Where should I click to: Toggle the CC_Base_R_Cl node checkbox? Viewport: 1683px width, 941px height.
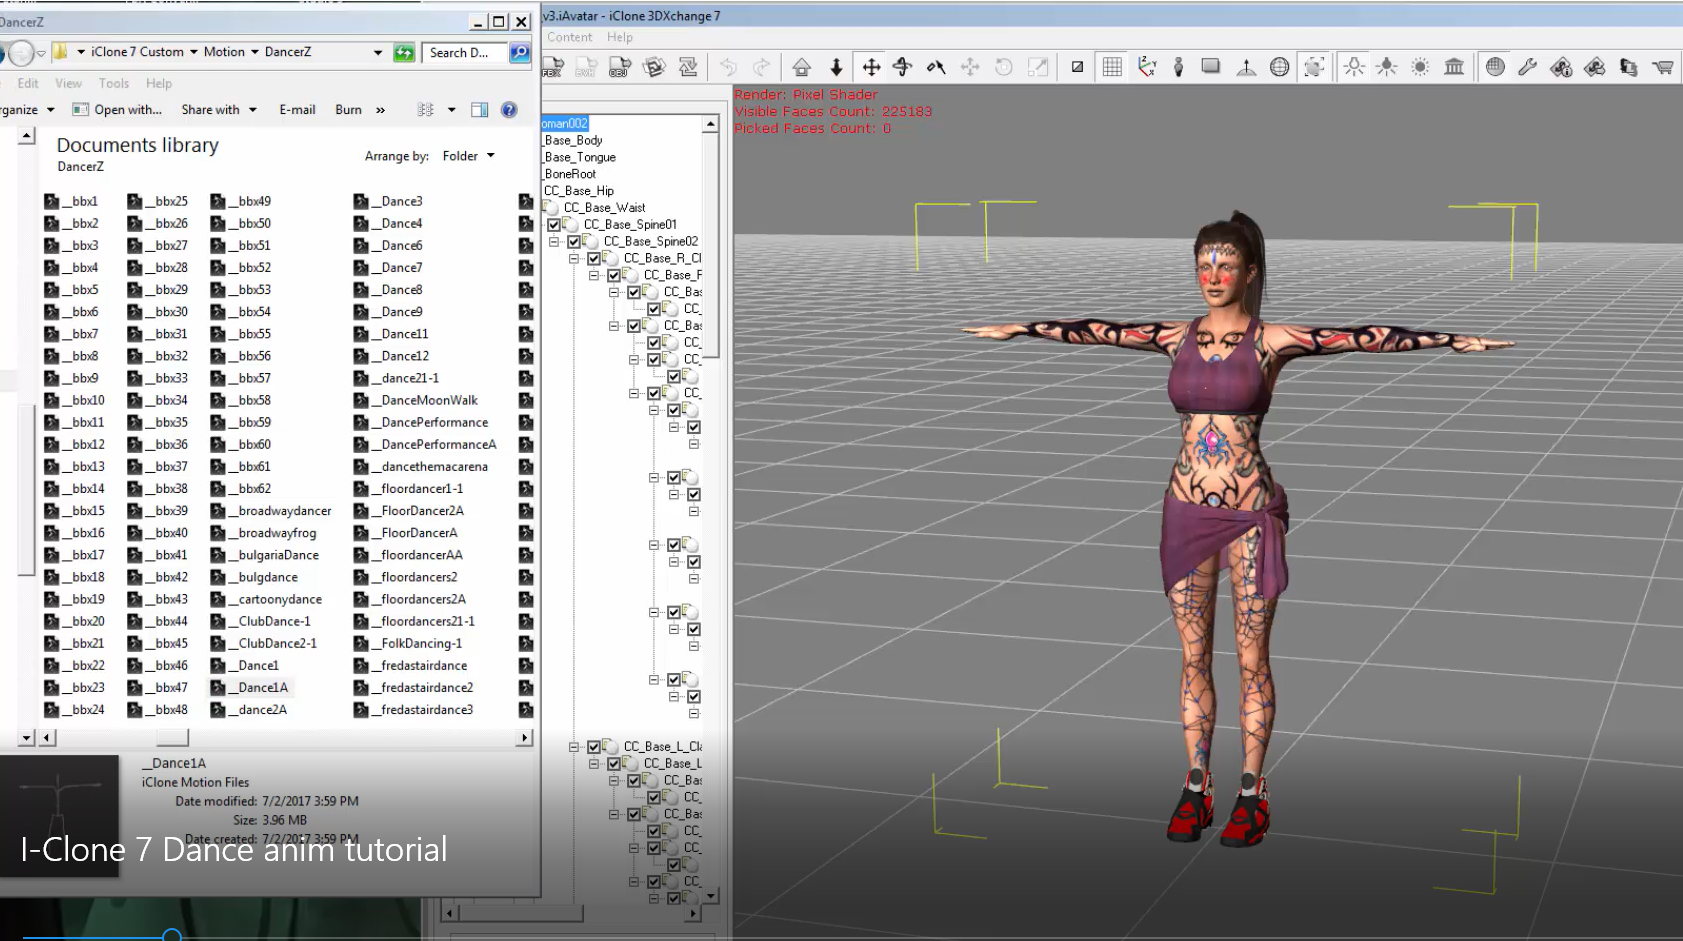tap(594, 259)
